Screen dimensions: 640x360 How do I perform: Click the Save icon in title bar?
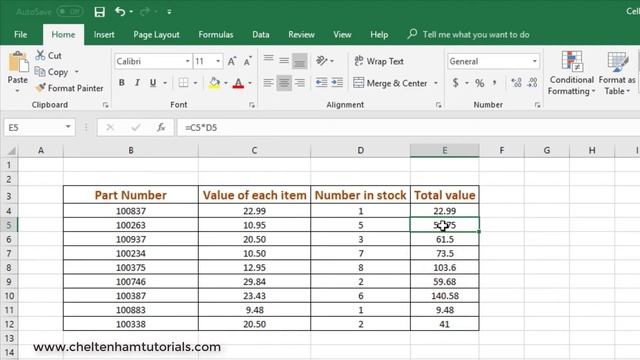pyautogui.click(x=100, y=12)
